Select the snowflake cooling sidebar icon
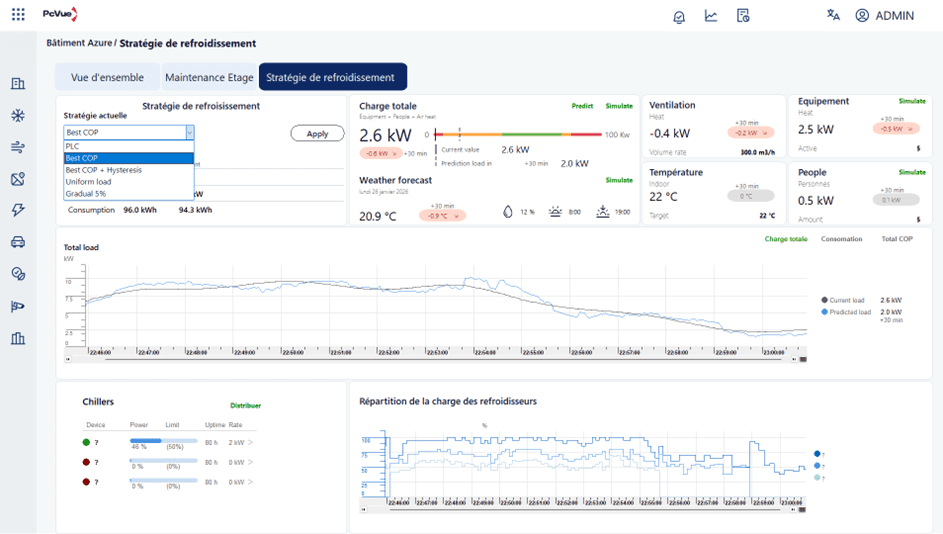943x534 pixels. click(18, 116)
